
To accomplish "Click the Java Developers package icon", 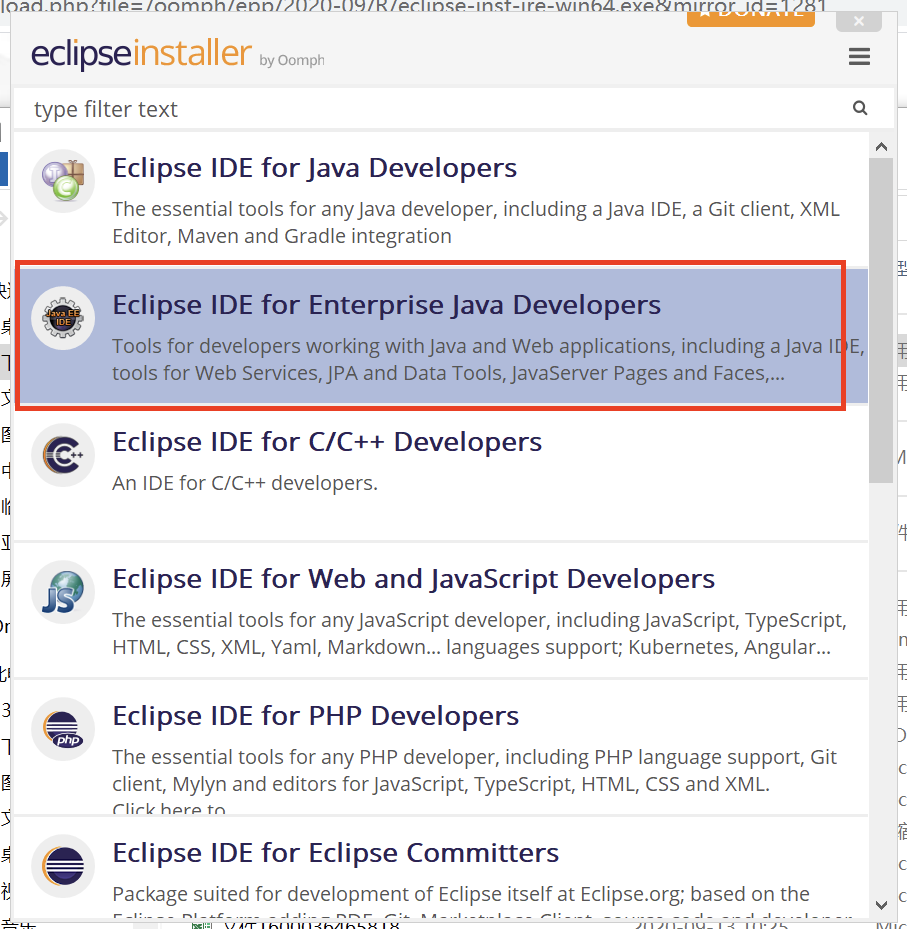I will [63, 181].
